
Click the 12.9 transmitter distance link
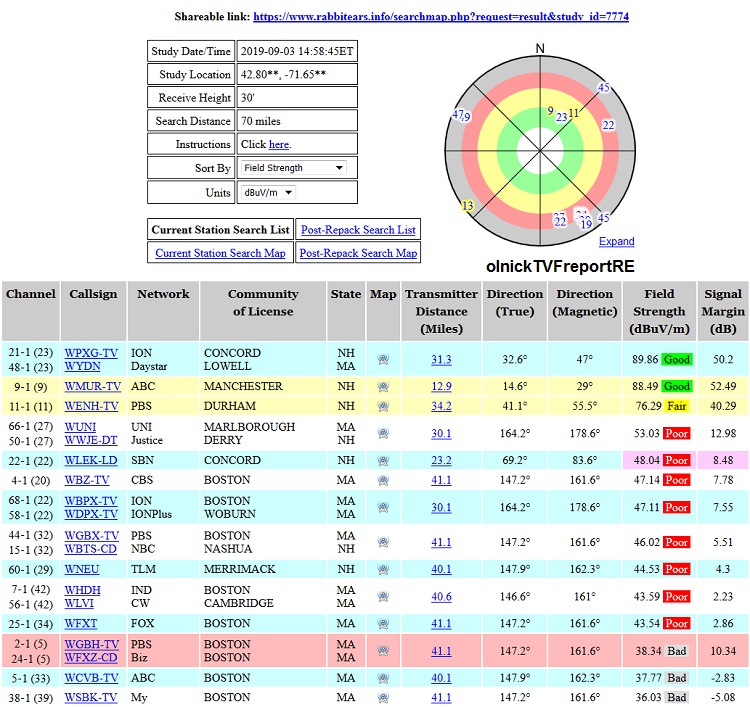(x=441, y=387)
